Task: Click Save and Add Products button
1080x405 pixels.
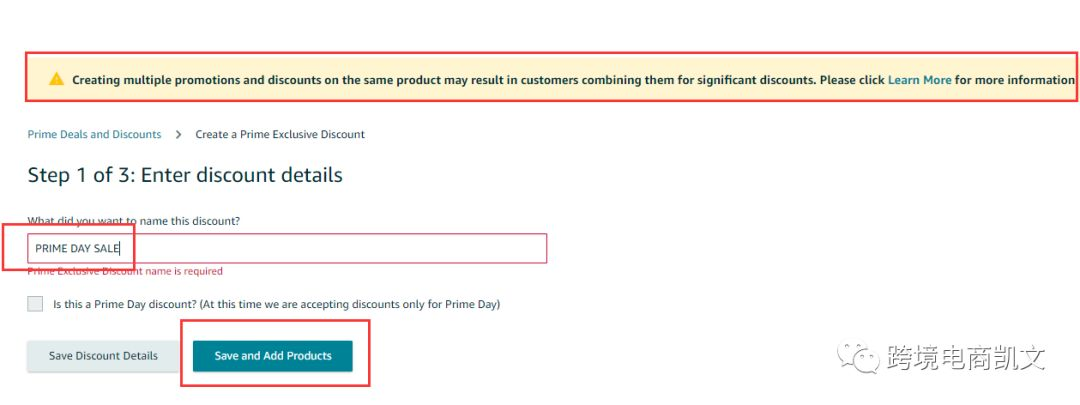Action: click(273, 356)
